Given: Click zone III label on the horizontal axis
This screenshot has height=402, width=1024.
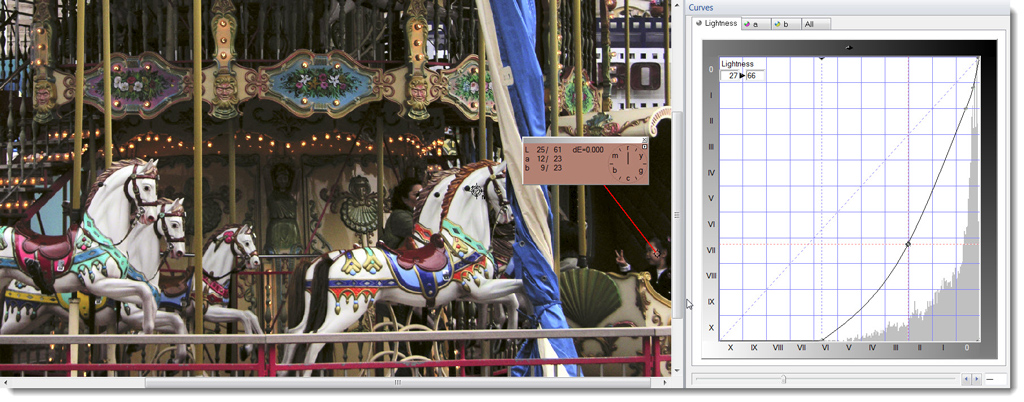Looking at the screenshot, I should pyautogui.click(x=896, y=348).
